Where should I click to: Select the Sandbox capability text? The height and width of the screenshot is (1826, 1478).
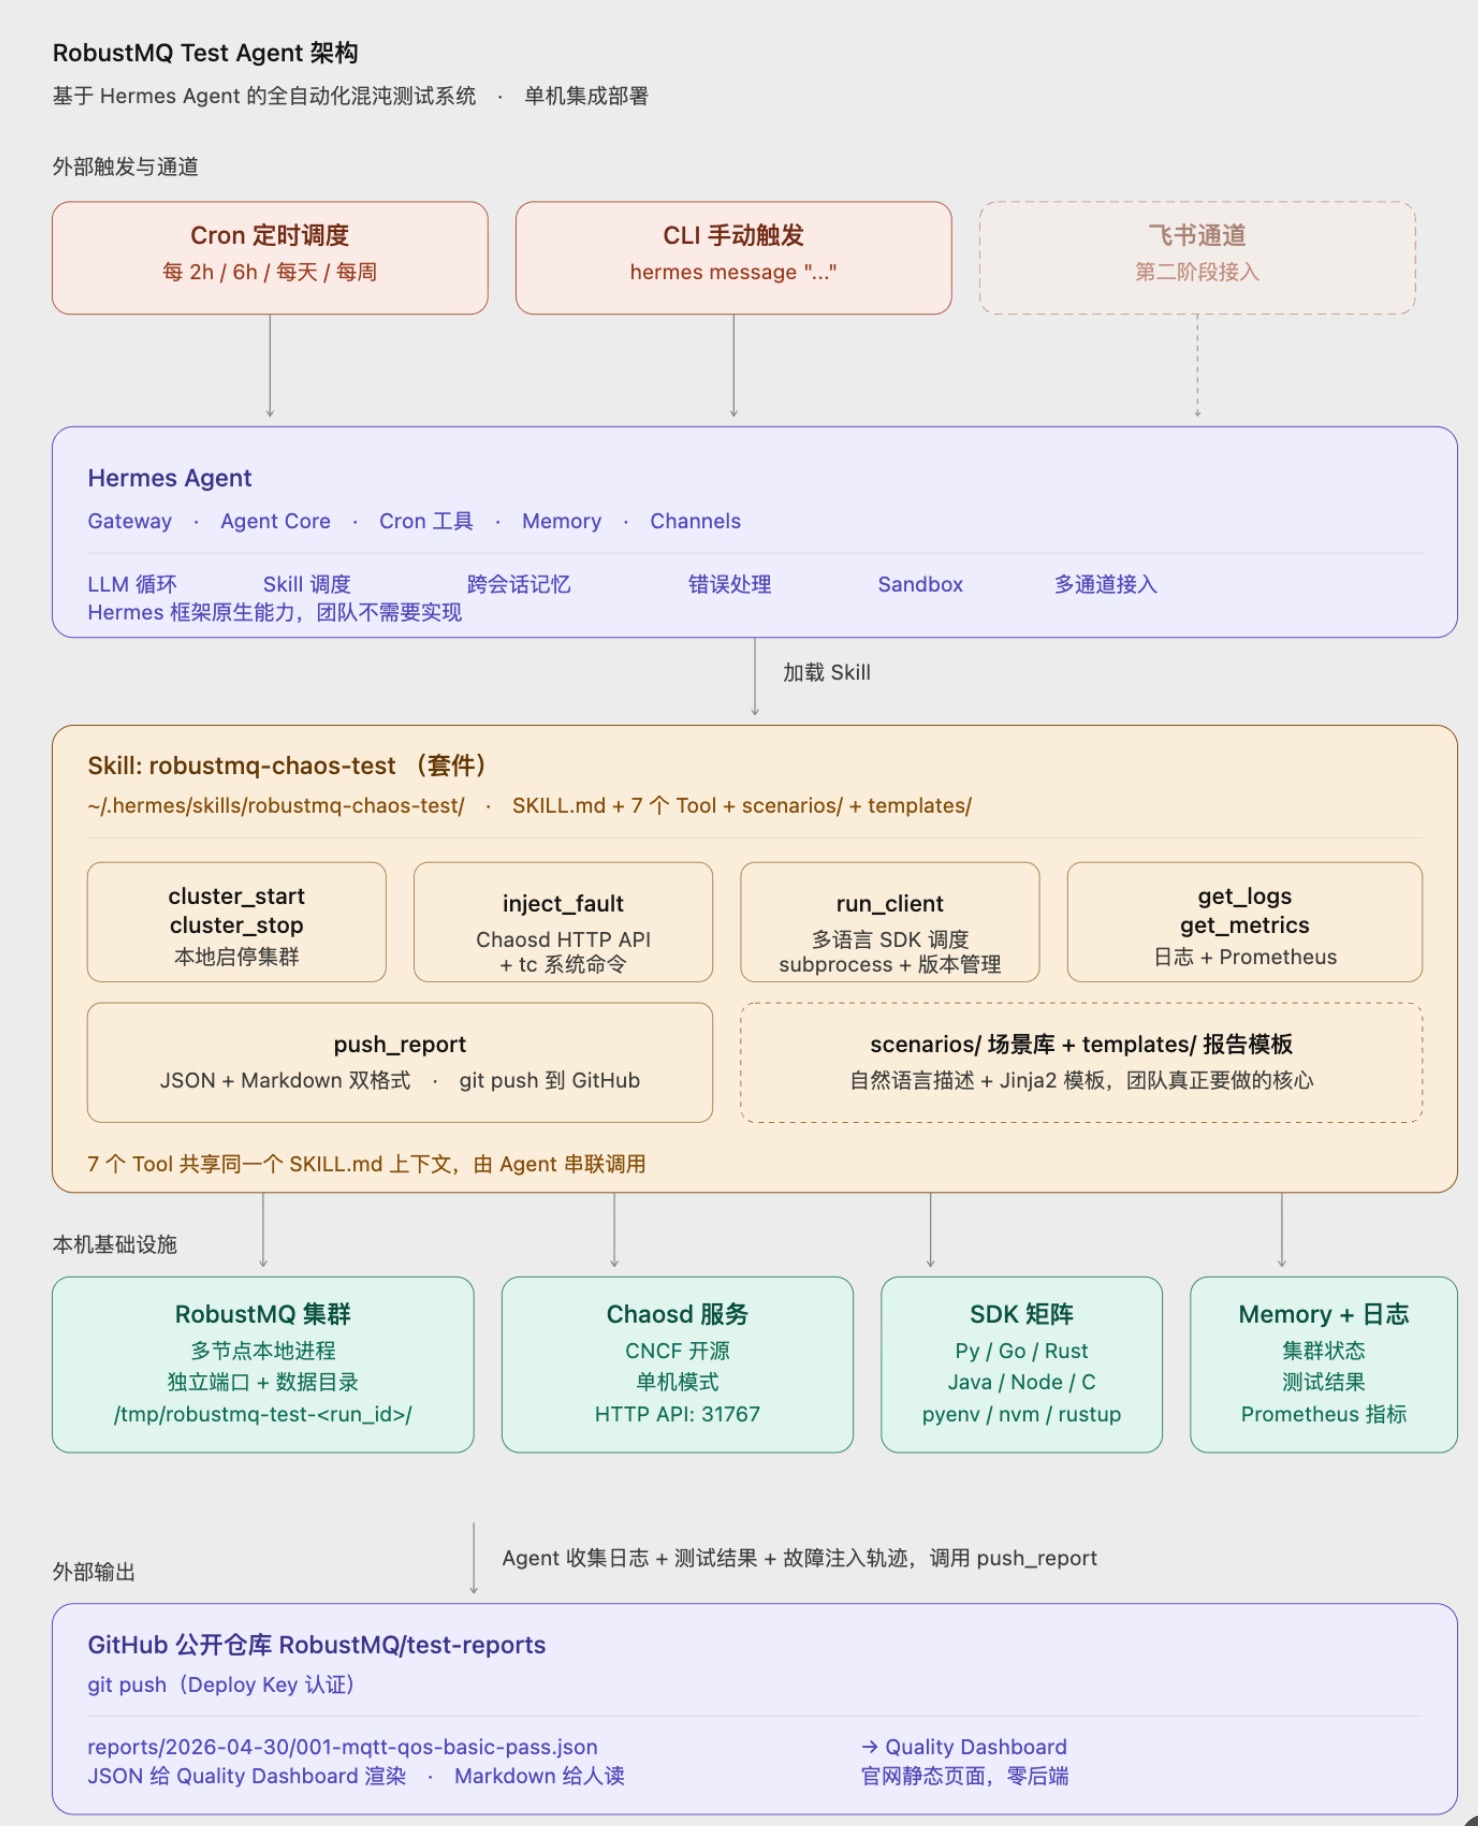(920, 584)
